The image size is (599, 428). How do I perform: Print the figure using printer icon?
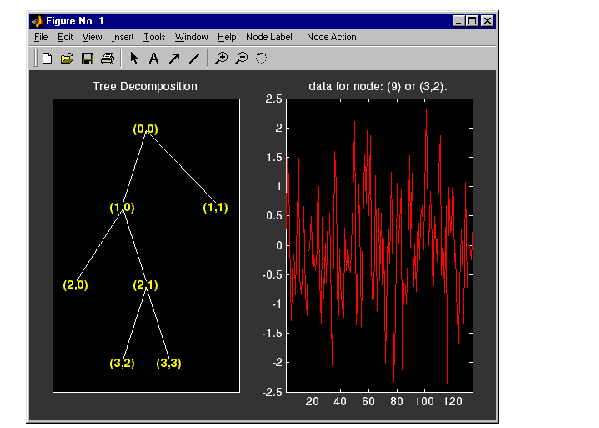[x=107, y=58]
